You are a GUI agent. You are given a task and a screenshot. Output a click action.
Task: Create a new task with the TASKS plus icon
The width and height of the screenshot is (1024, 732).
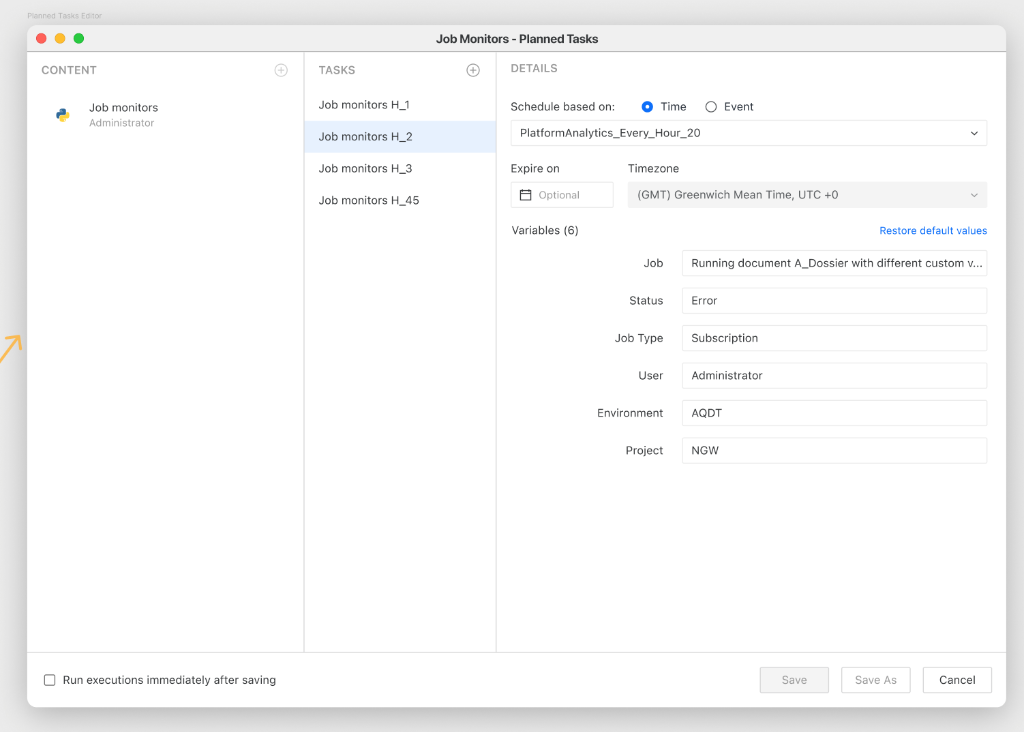[x=473, y=70]
